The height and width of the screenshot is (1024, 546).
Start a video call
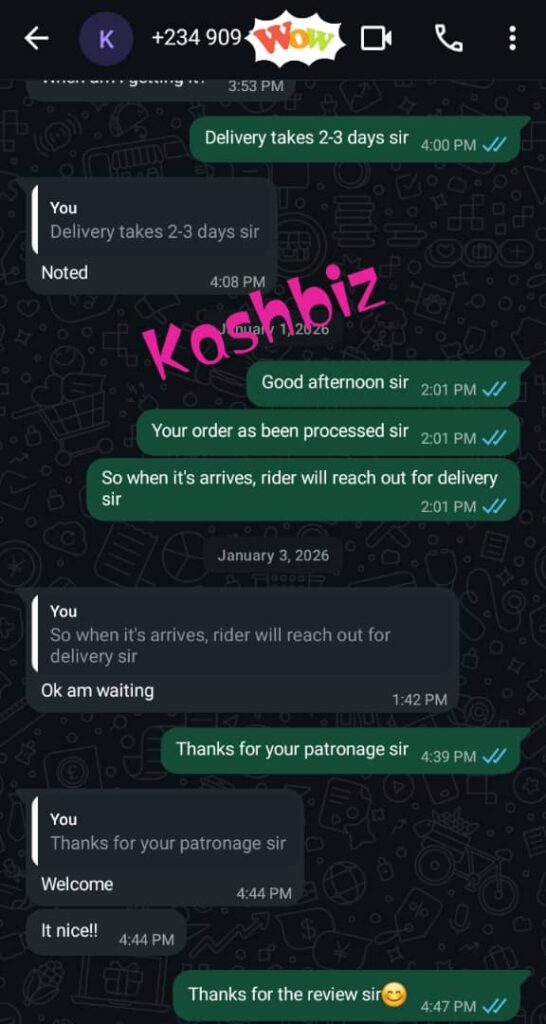376,39
